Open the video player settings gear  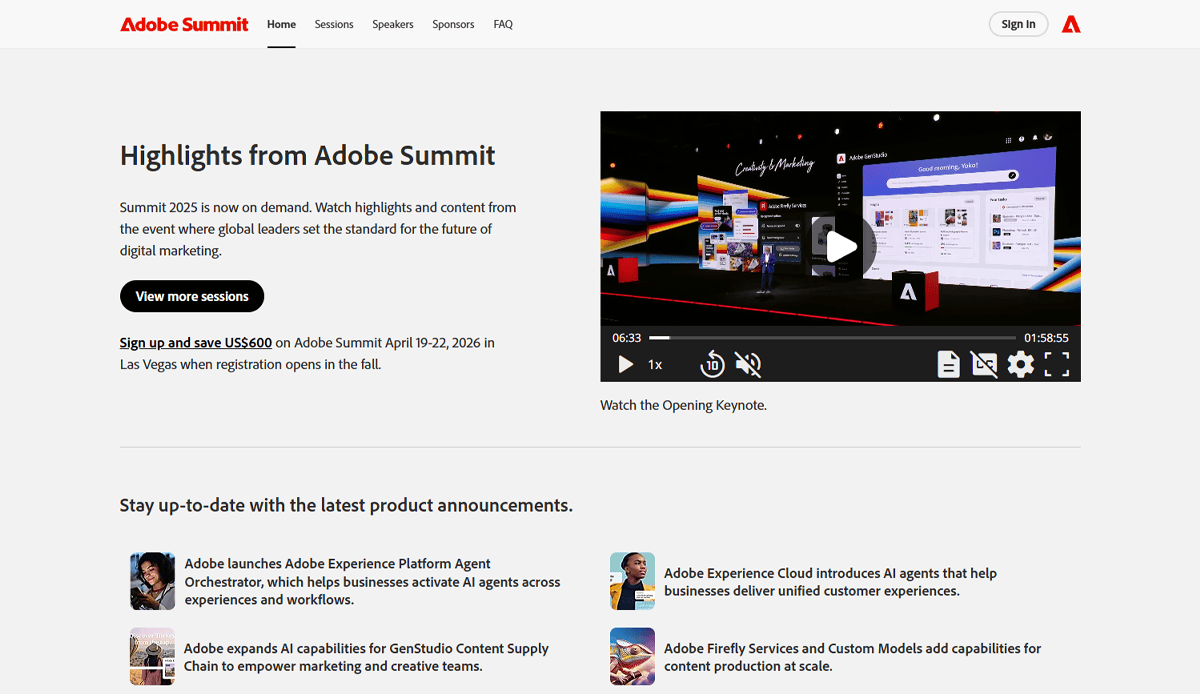(1020, 364)
